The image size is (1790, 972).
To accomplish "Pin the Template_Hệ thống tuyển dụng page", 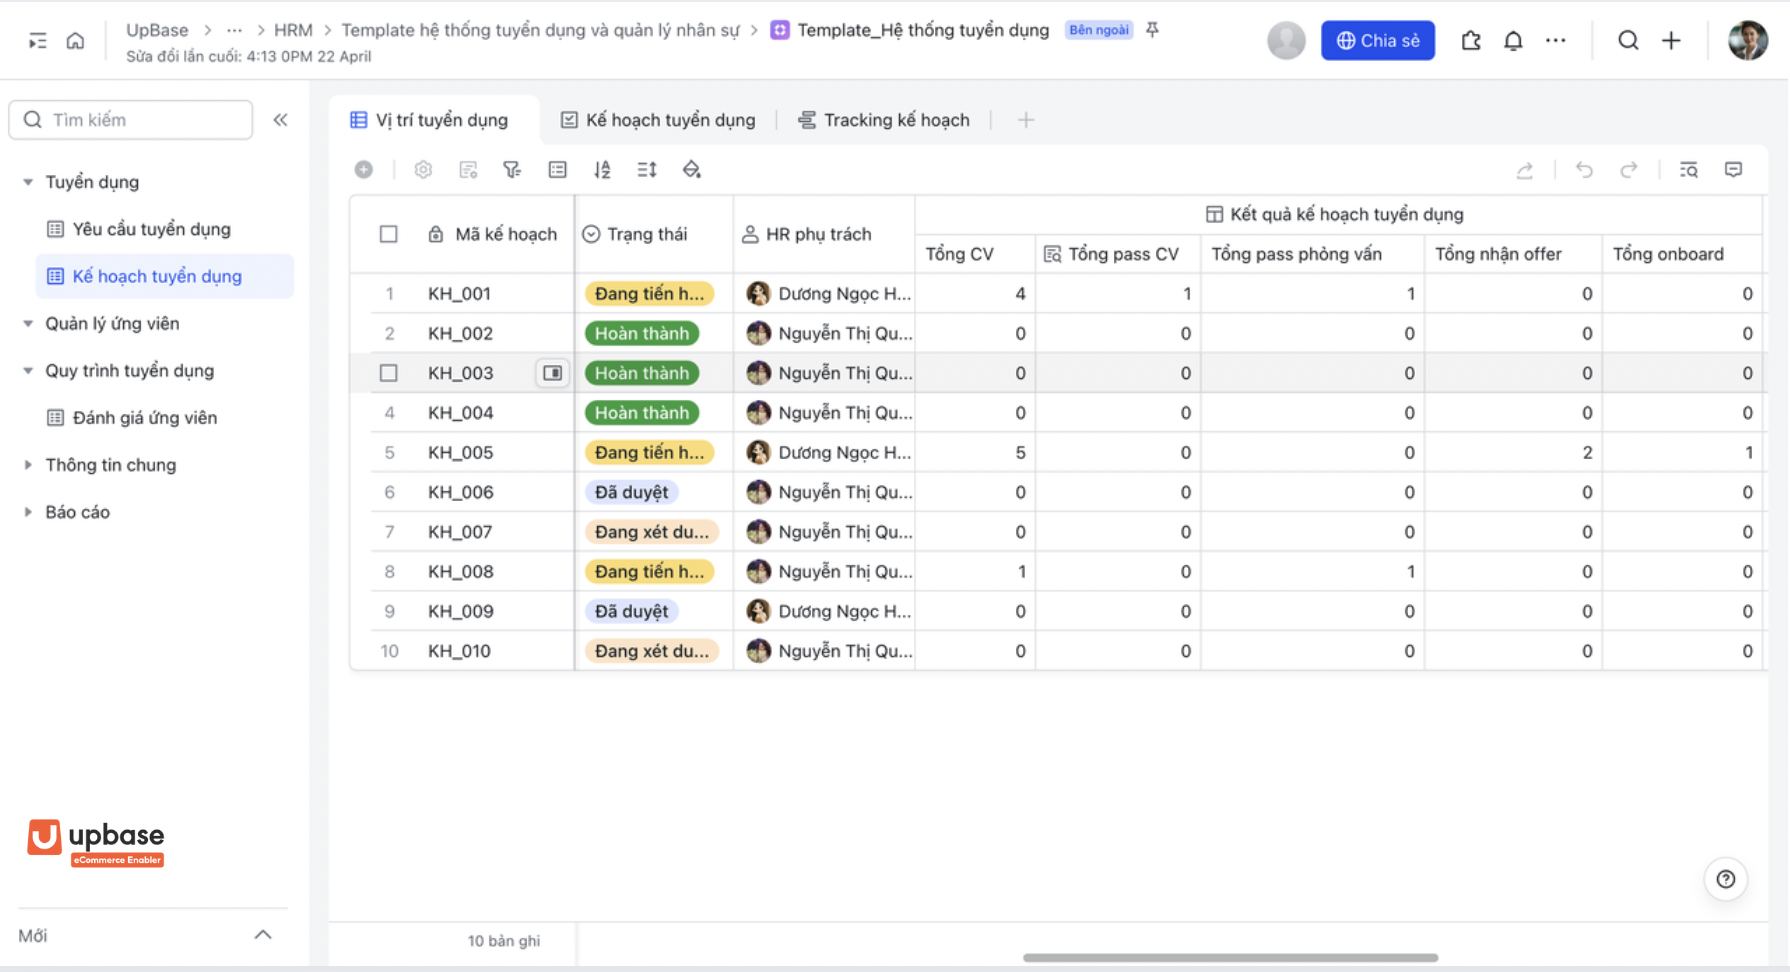I will click(x=1152, y=30).
